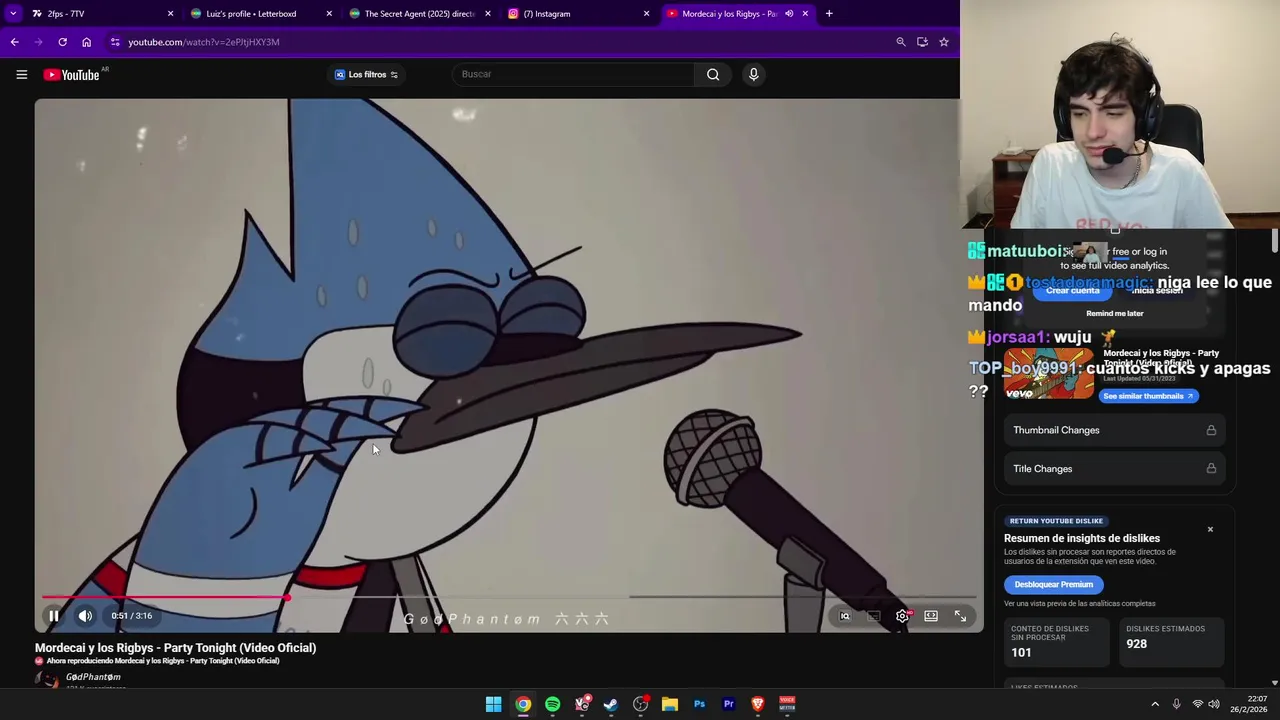Open Brave browser from the taskbar
Viewport: 1280px width, 720px height.
click(758, 704)
